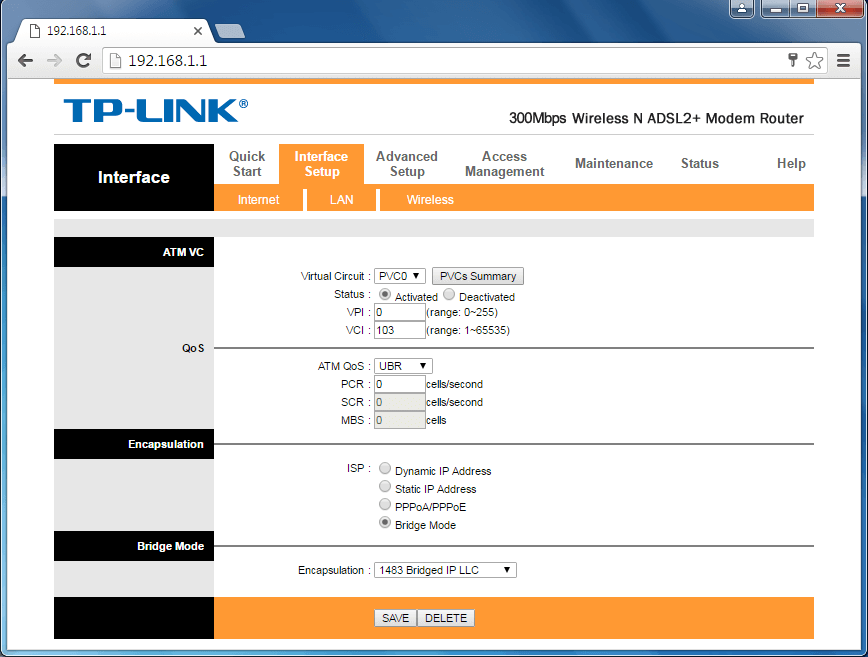Viewport: 868px width, 657px height.
Task: Open the Quick Start tab
Action: [x=247, y=164]
